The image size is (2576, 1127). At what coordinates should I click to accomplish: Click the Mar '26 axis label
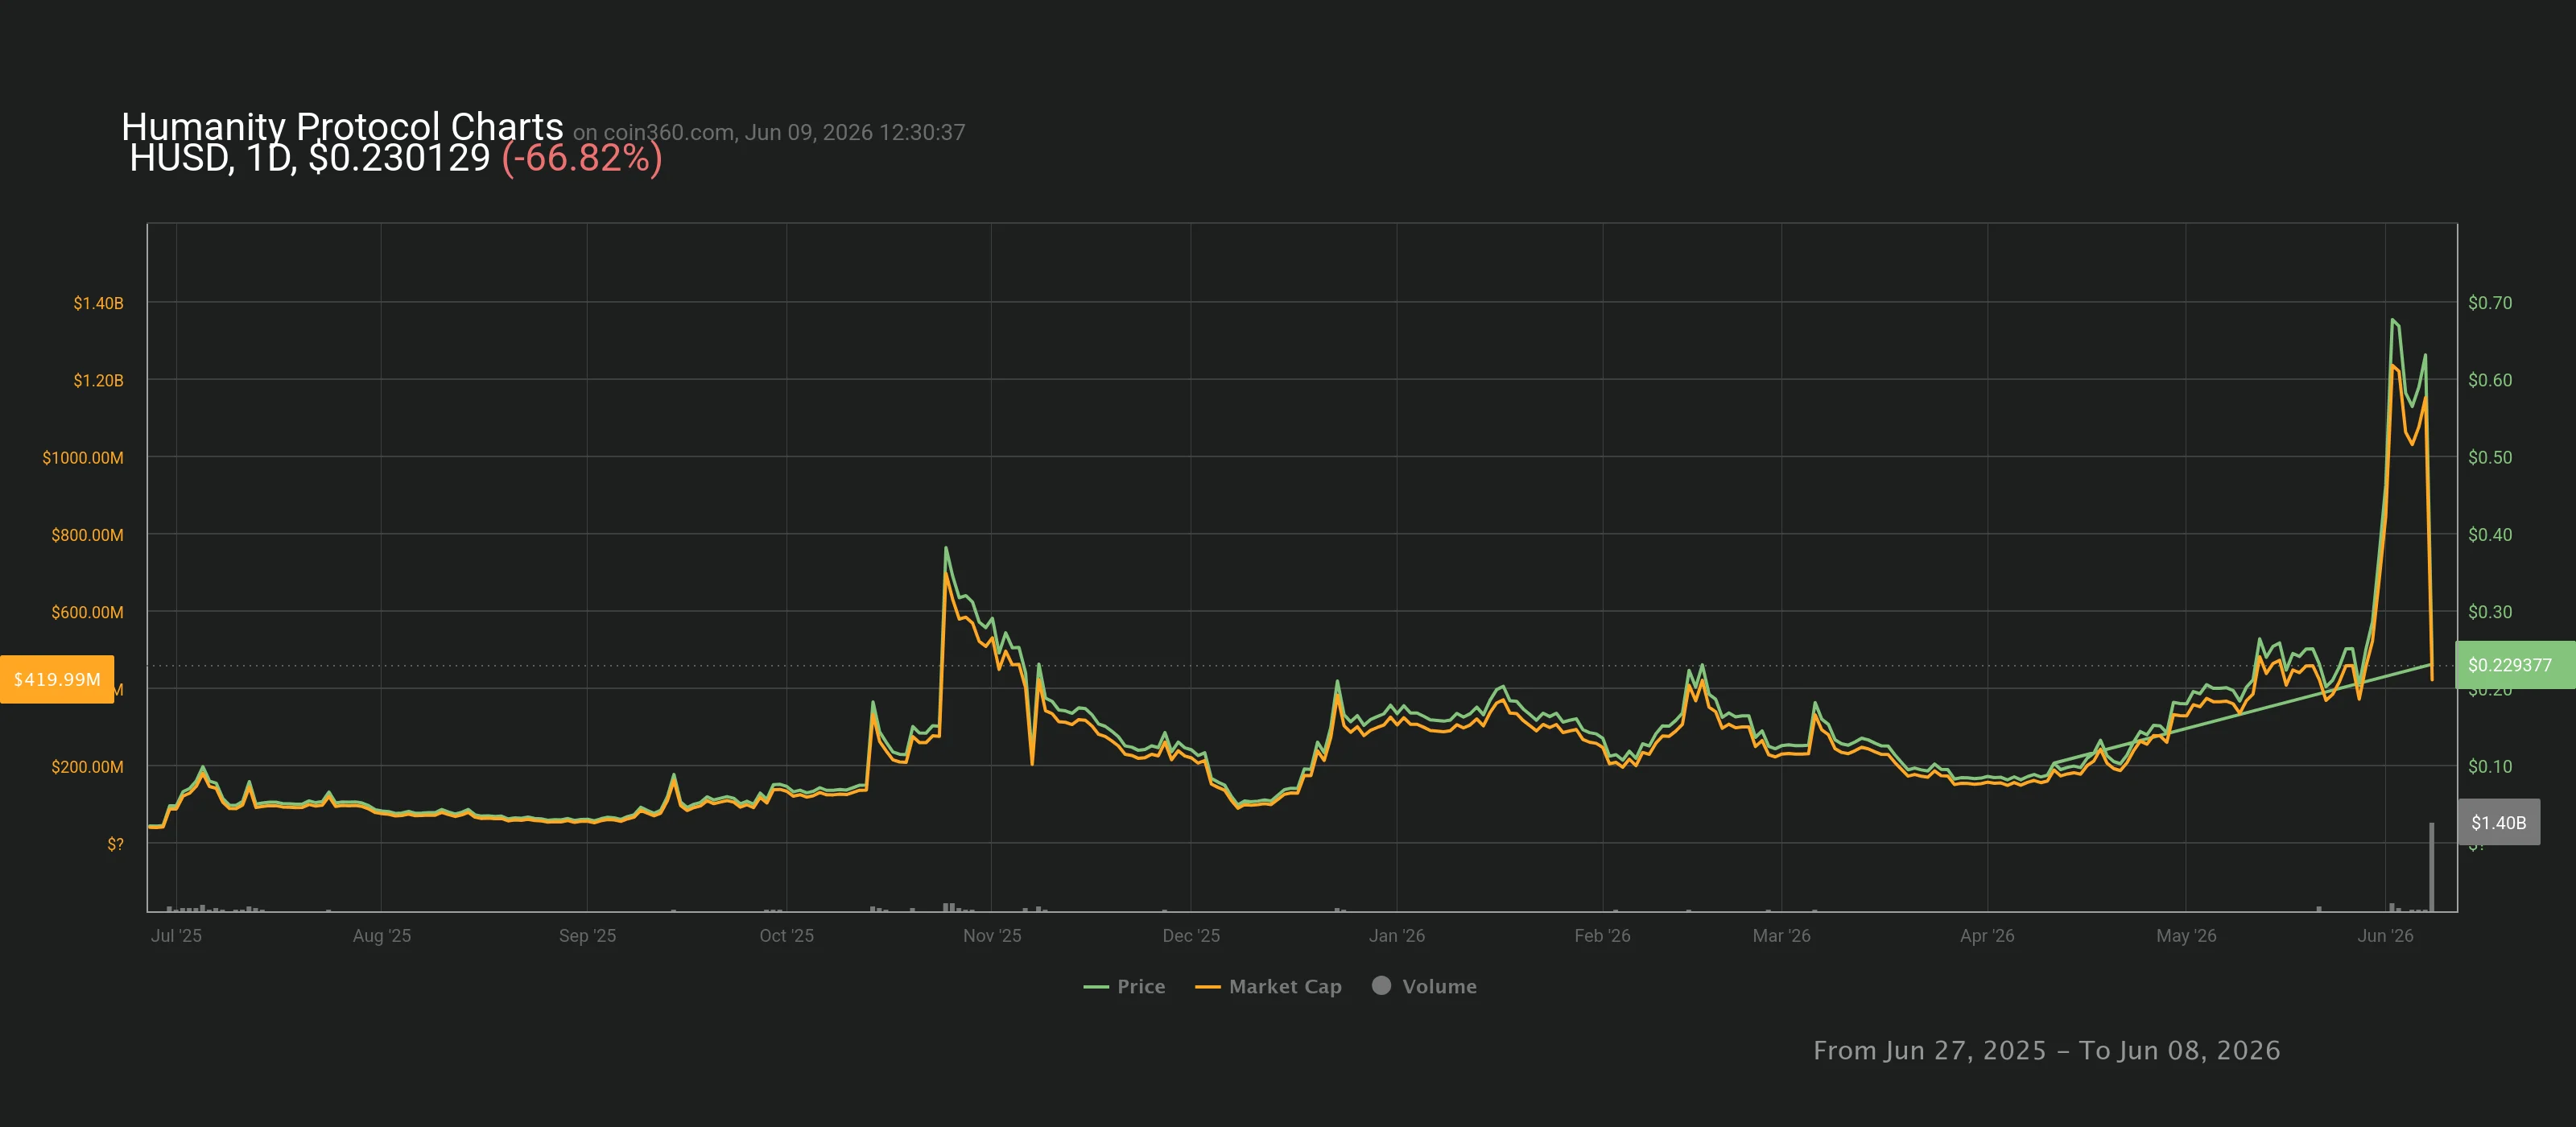1781,935
